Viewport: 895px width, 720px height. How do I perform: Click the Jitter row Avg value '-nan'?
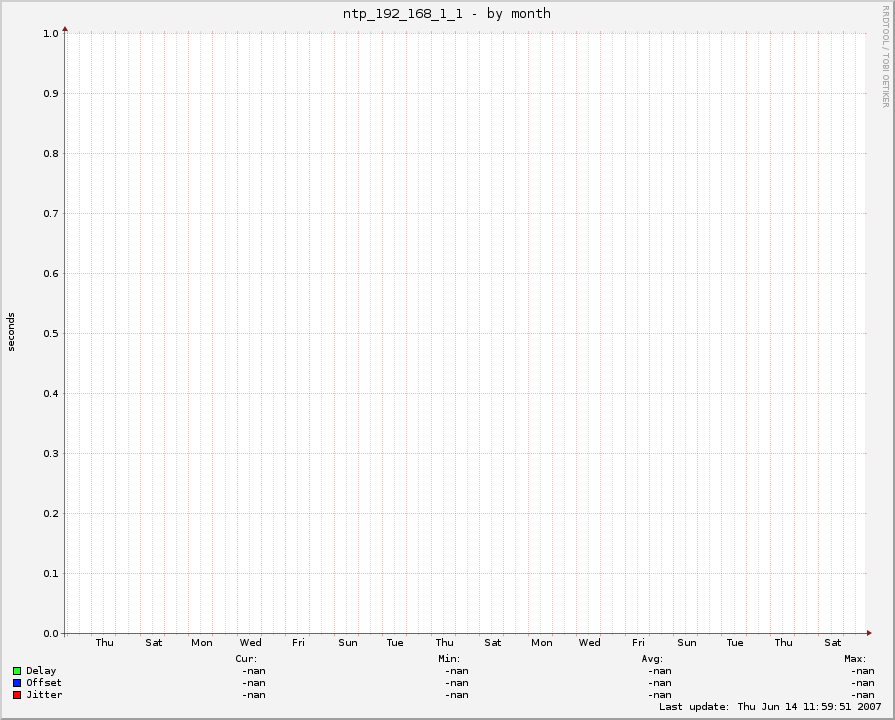(660, 695)
